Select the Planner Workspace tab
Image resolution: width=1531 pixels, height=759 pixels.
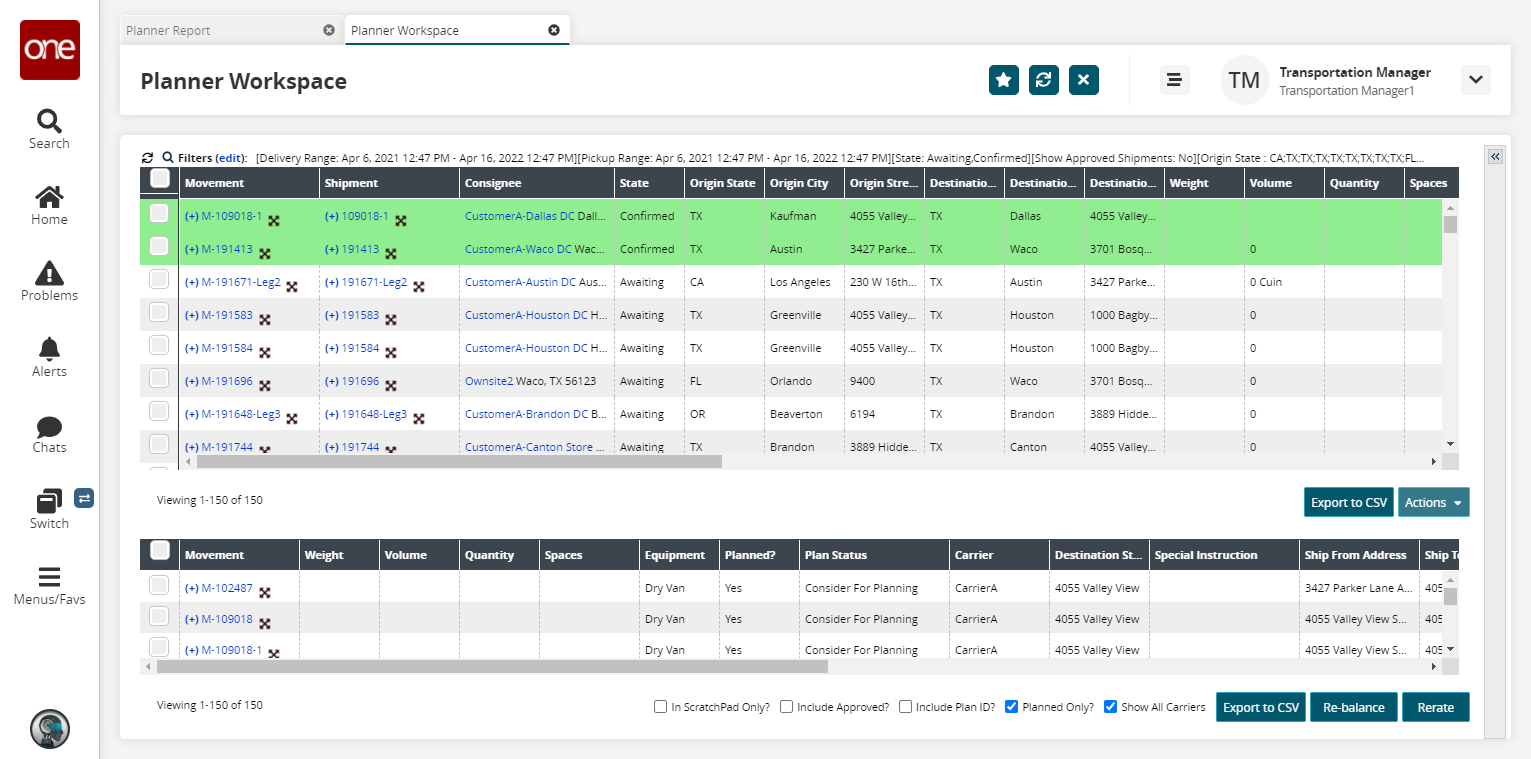[405, 30]
